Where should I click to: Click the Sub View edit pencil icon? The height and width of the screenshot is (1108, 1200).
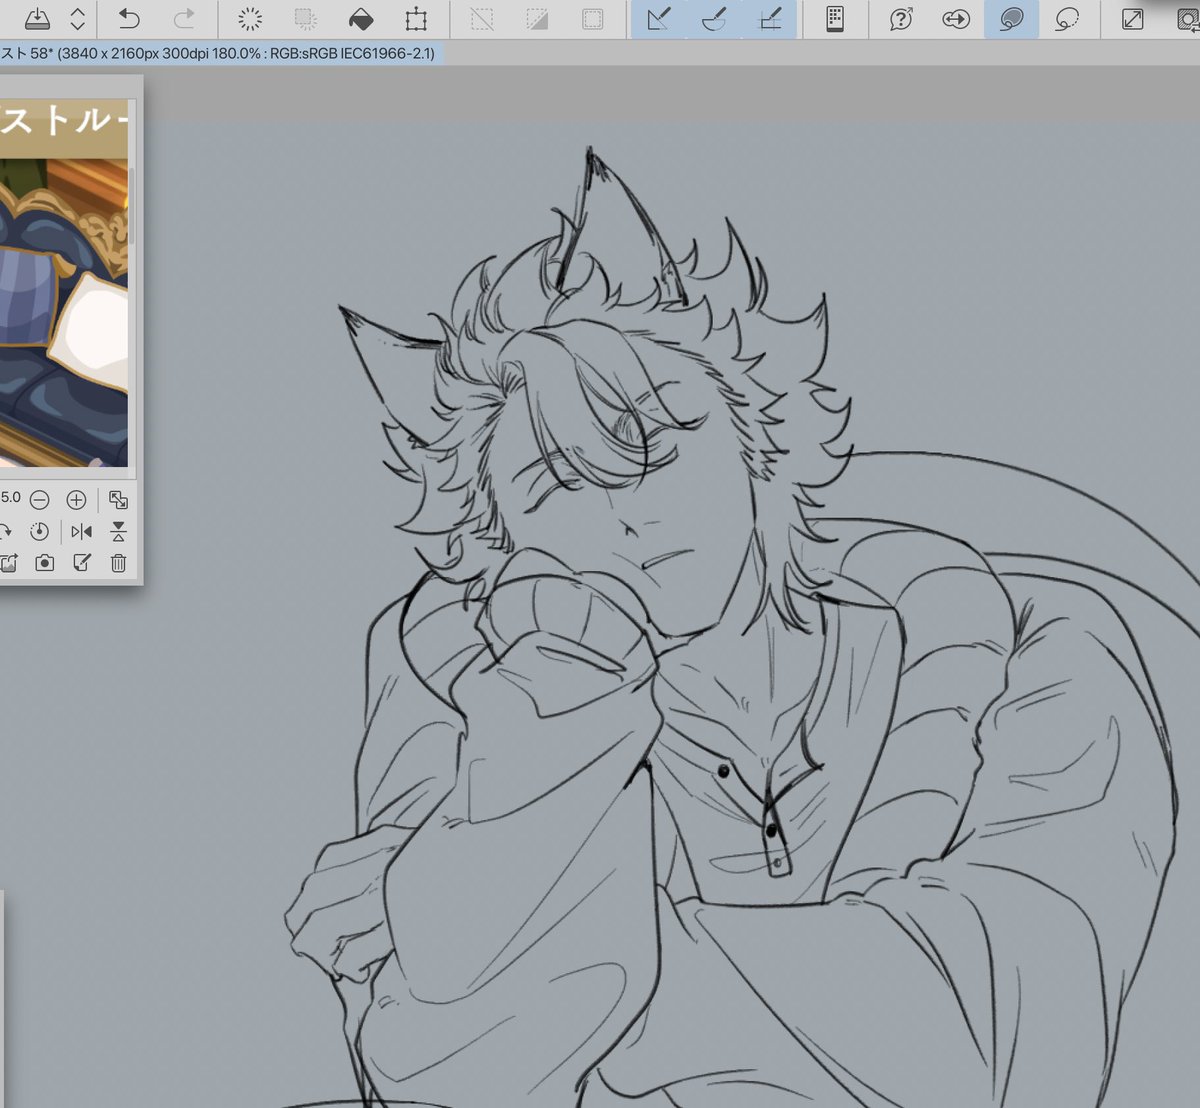pyautogui.click(x=82, y=563)
